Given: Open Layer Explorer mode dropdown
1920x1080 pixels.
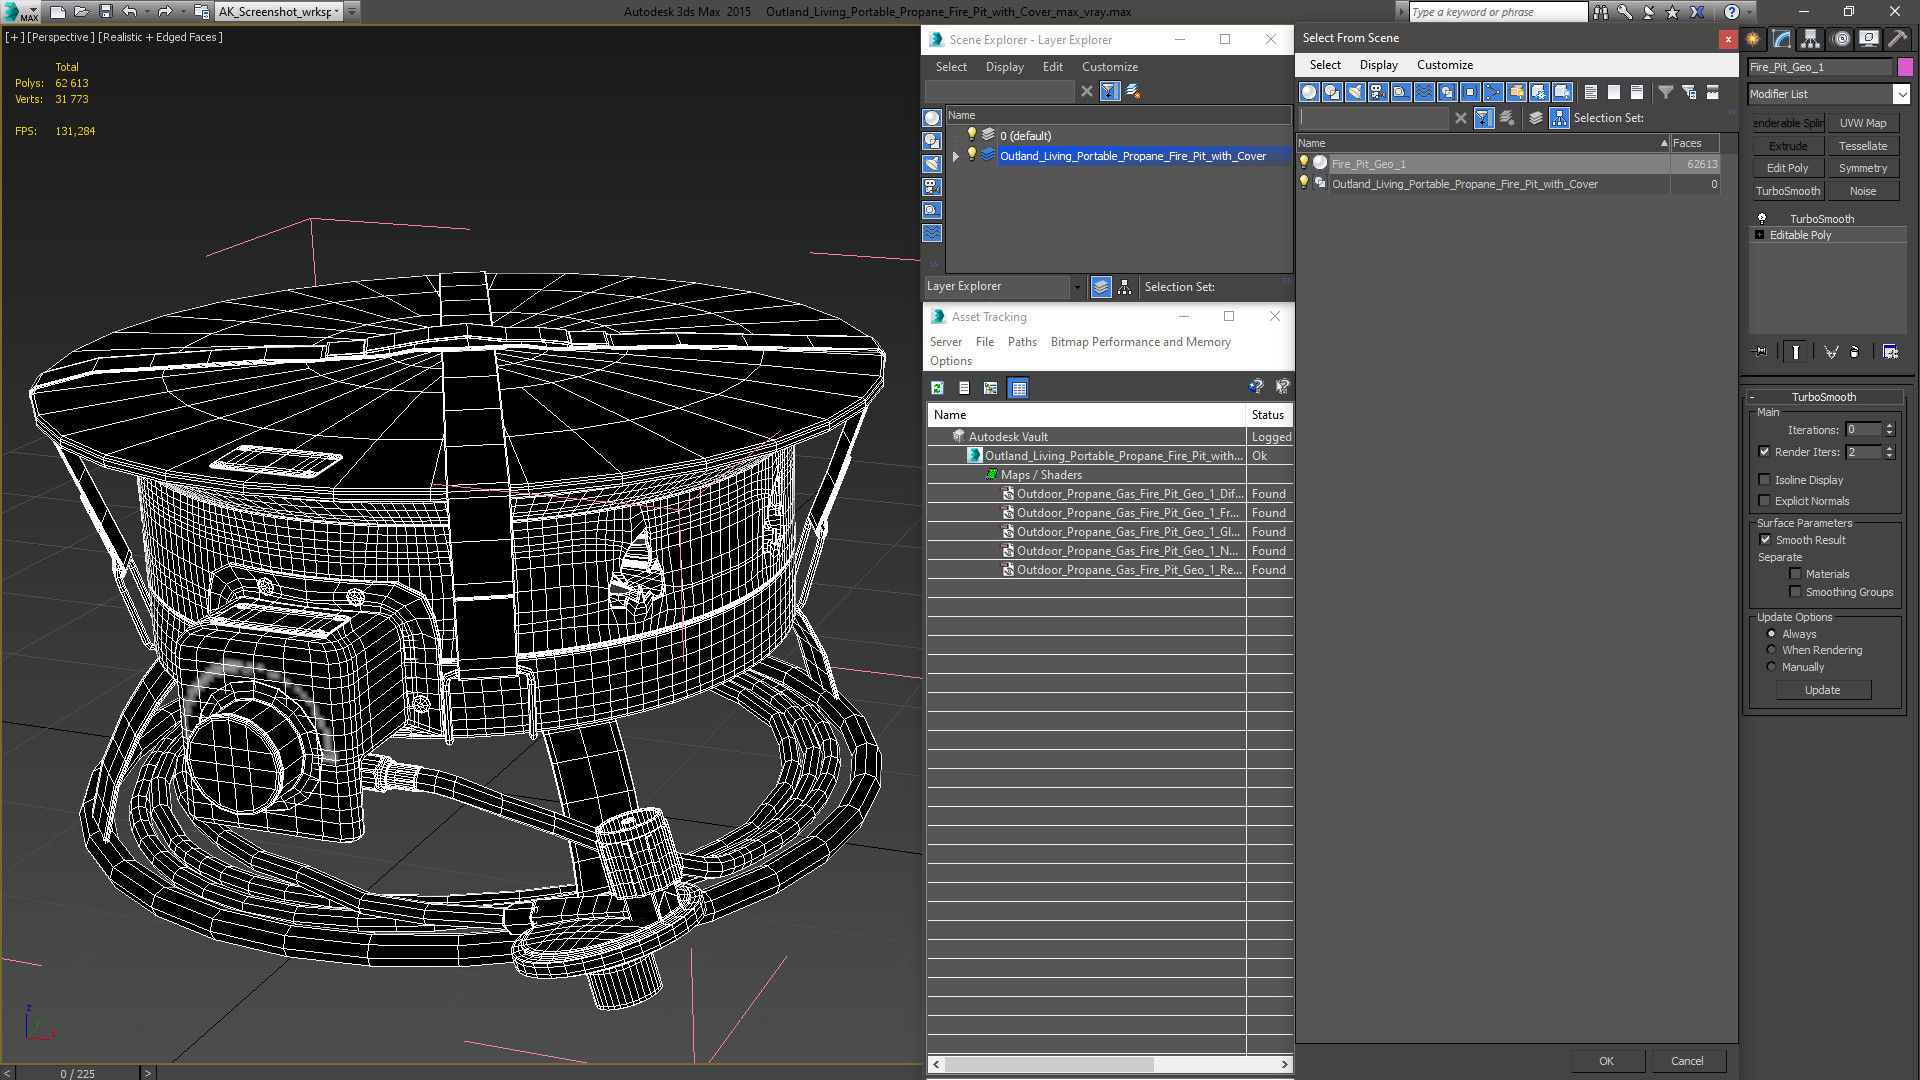Looking at the screenshot, I should click(1077, 287).
